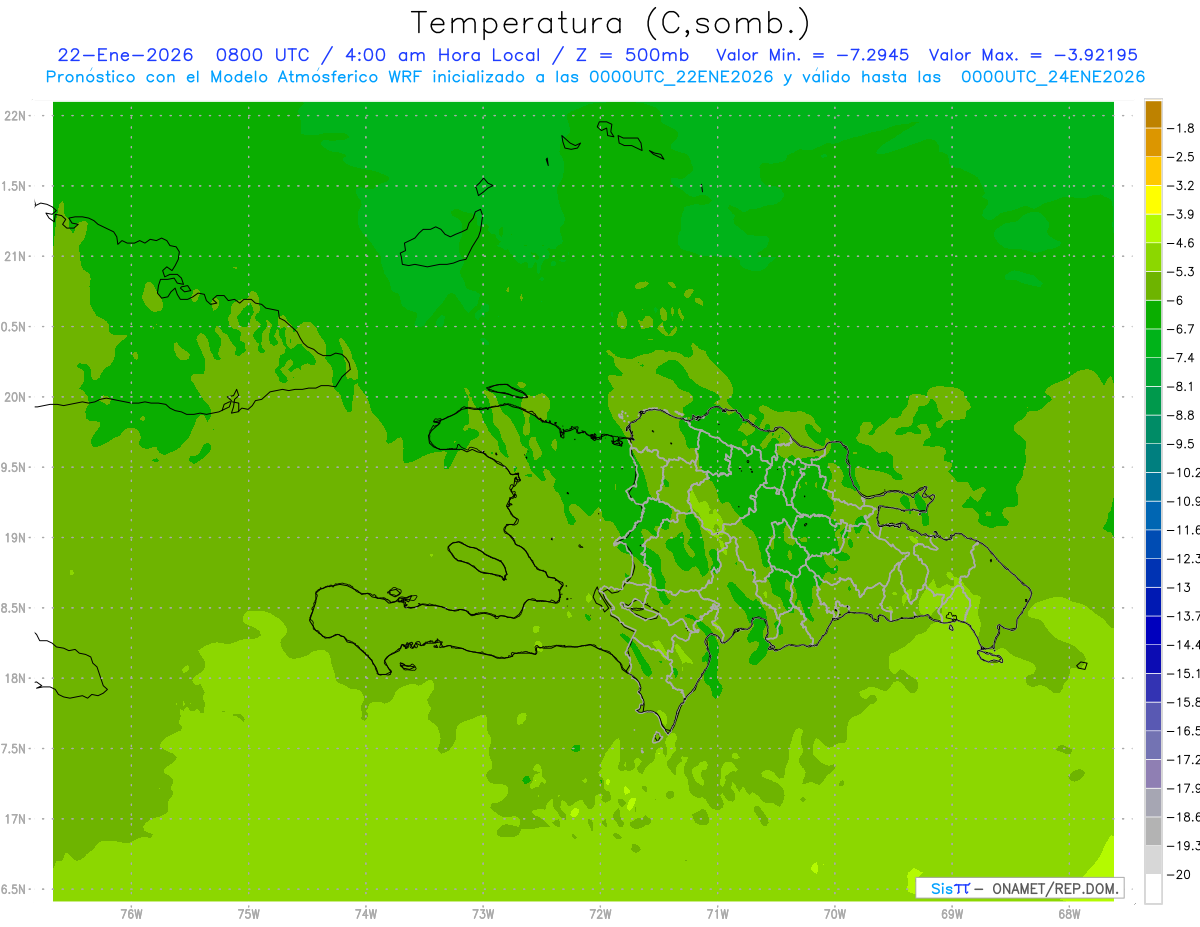Click the 'Valor Min. = -7.2945' text
The width and height of the screenshot is (1200, 927).
[813, 55]
